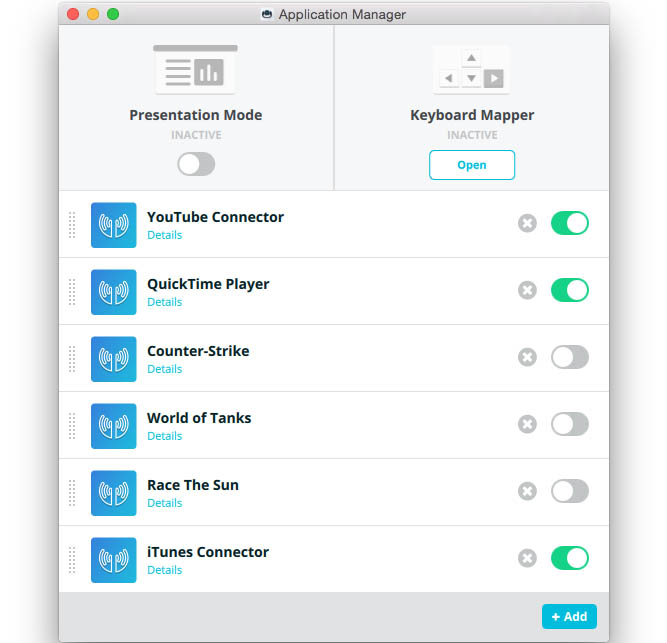Viewport: 667px width, 643px height.
Task: Click the QuickTime Player app icon
Action: click(114, 292)
